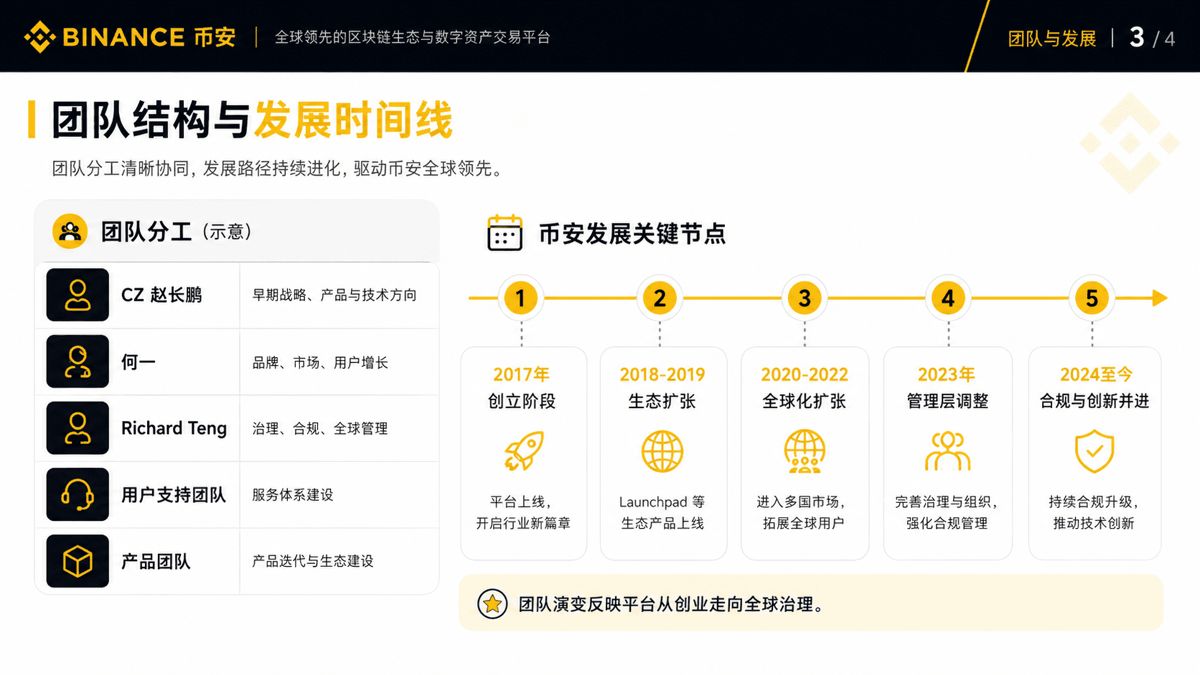Click the avatar icon next to 何一
The width and height of the screenshot is (1200, 675).
coord(78,361)
